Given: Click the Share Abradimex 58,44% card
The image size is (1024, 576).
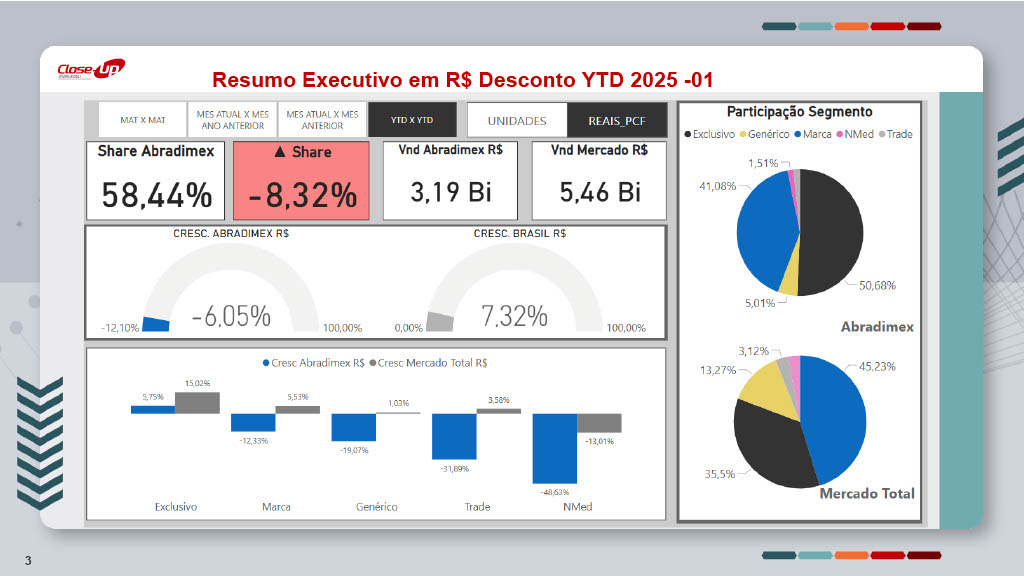Looking at the screenshot, I should [x=155, y=180].
